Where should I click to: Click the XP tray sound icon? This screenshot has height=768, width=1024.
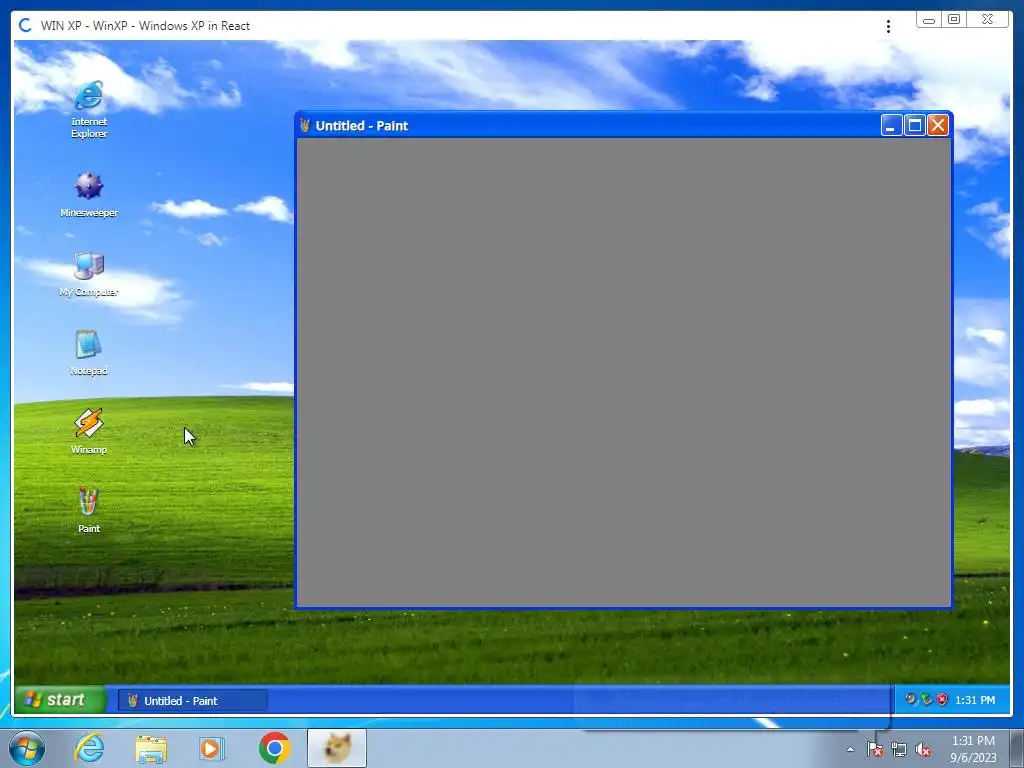point(911,699)
